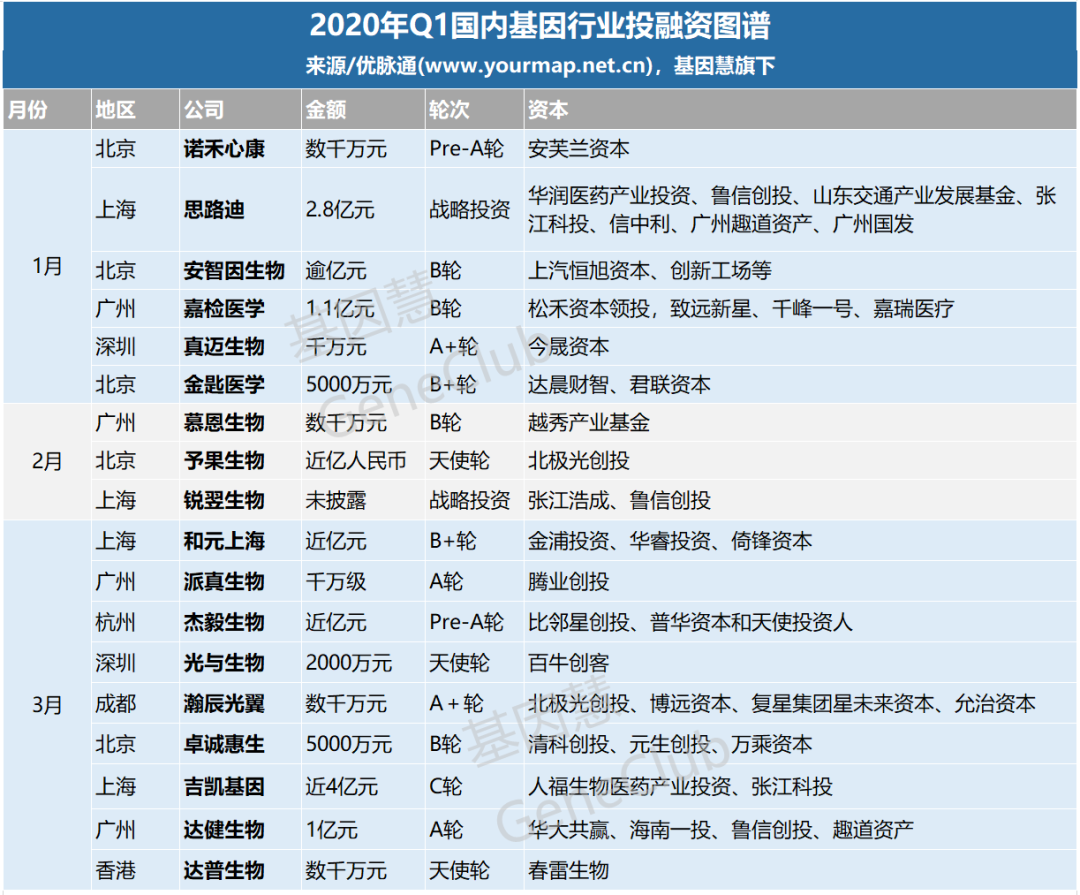This screenshot has height=895, width=1080.
Task: Select the 春雷生物 investor cell
Action: pyautogui.click(x=568, y=870)
